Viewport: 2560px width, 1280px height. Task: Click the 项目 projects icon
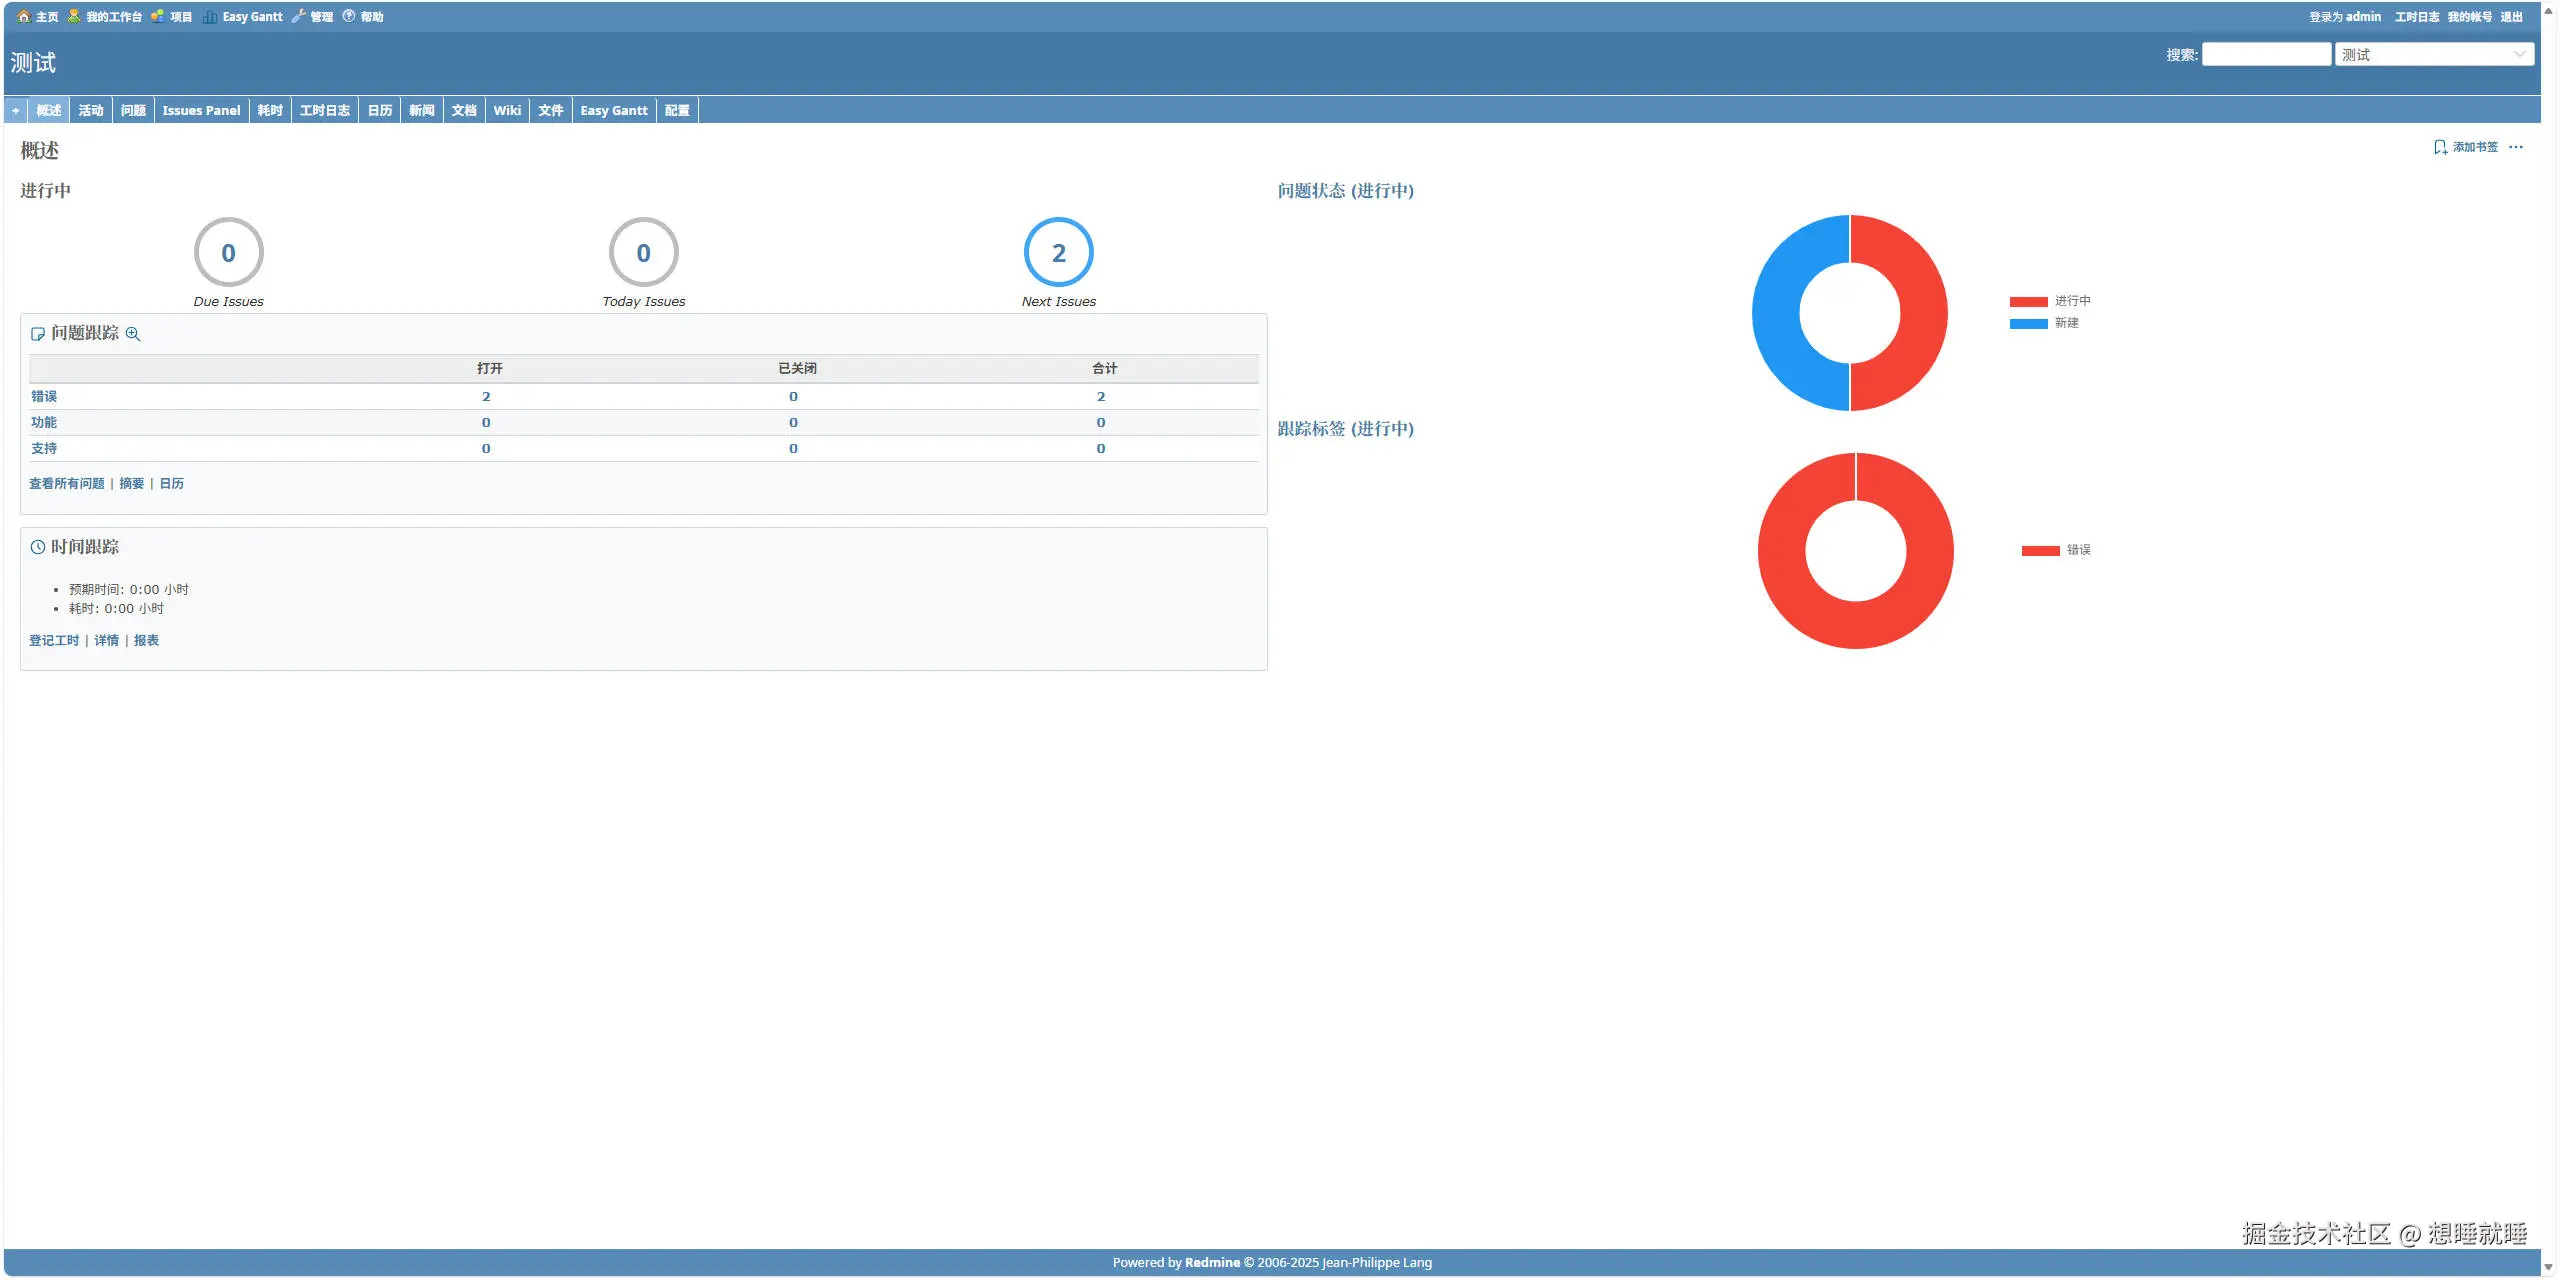coord(158,16)
